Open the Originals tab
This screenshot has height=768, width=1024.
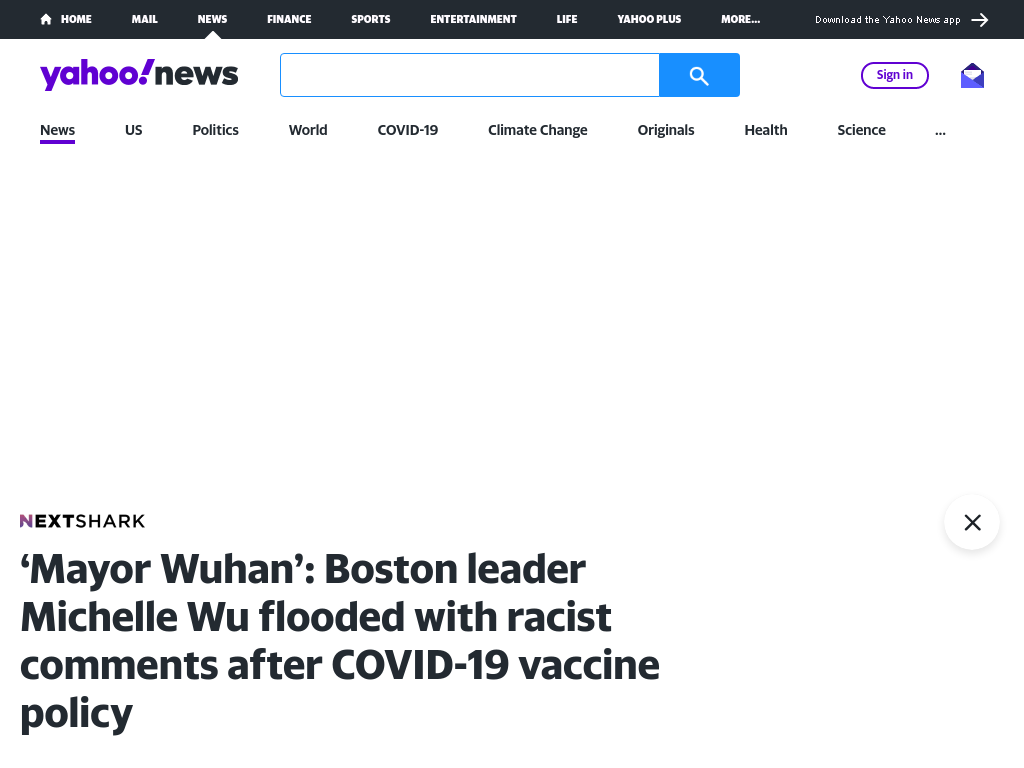pos(665,130)
